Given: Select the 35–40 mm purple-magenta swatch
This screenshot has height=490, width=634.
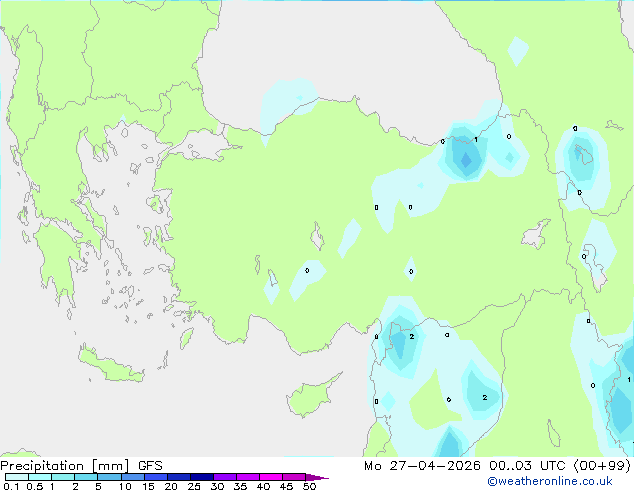Looking at the screenshot, I should (248, 477).
